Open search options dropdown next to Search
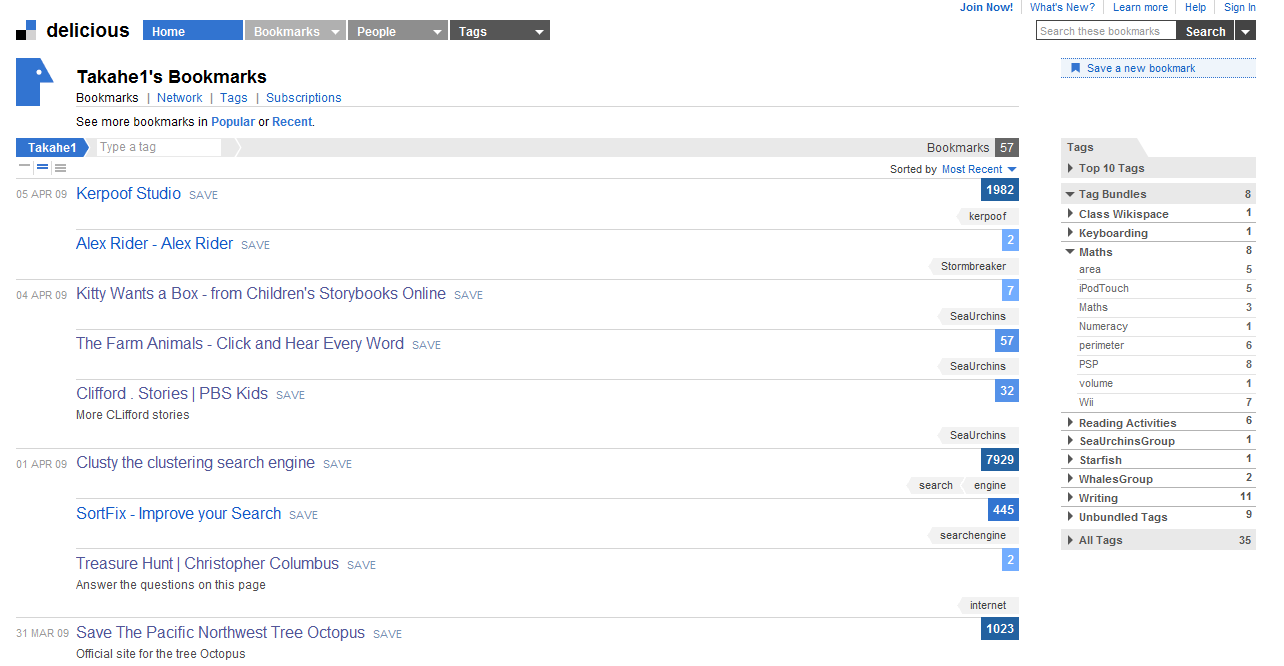 [x=1245, y=31]
